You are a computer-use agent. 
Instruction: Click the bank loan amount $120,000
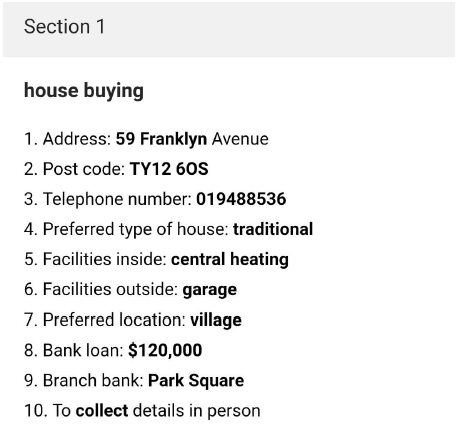point(165,350)
